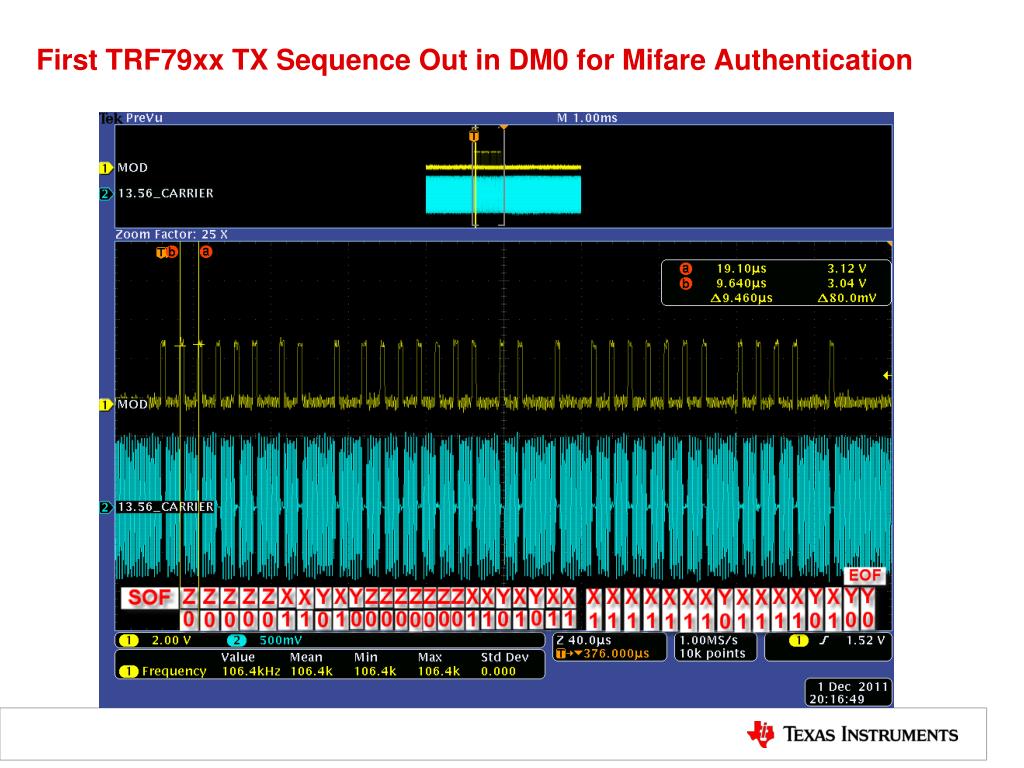
Task: Click the 20:16:49 time readout
Action: [837, 699]
